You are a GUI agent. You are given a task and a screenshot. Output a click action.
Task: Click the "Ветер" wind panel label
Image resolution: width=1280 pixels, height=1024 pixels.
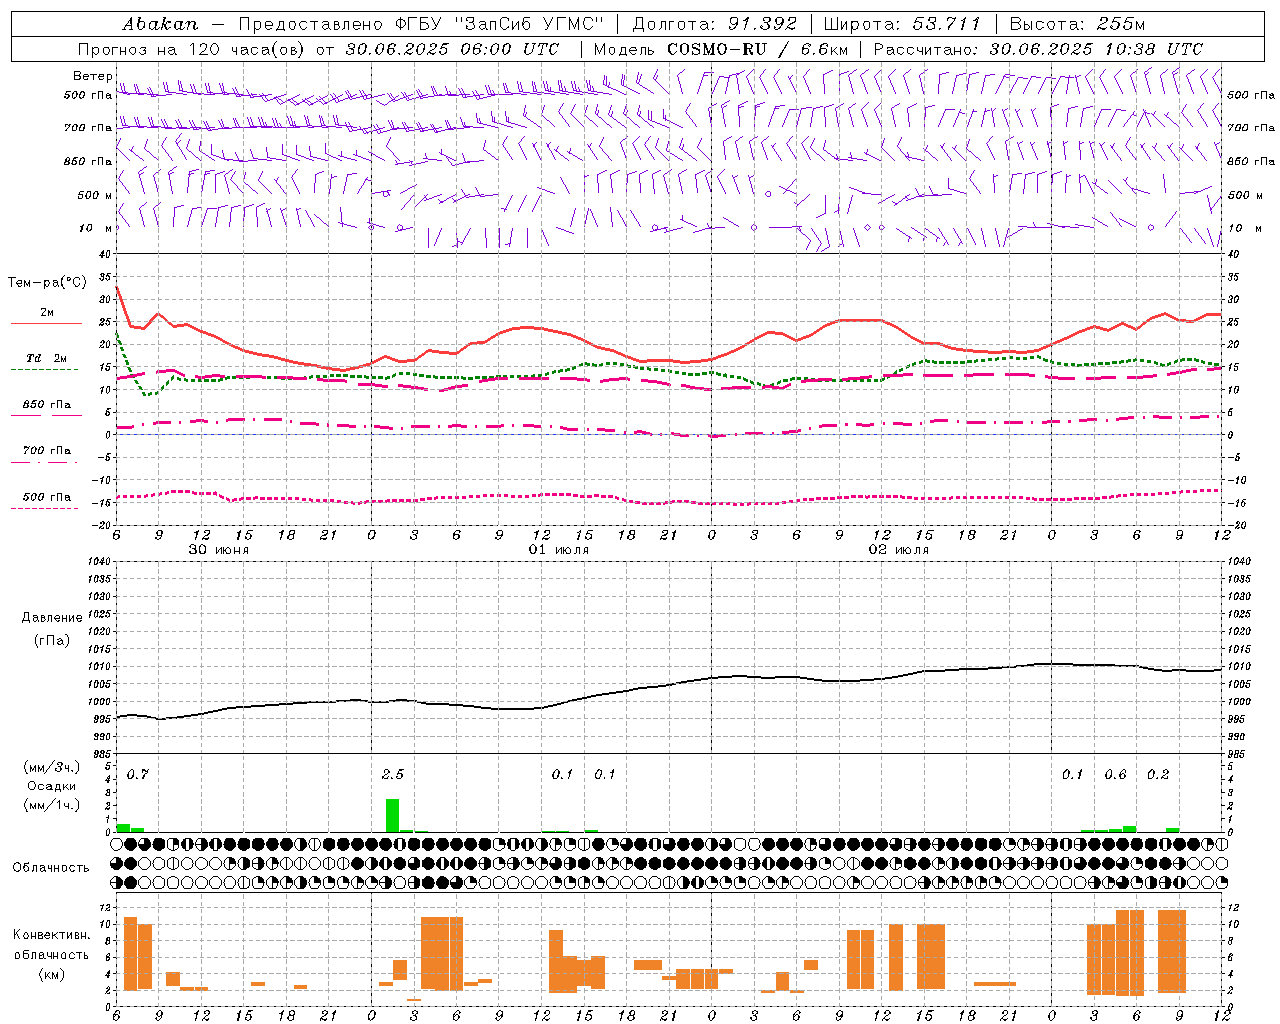coord(92,76)
